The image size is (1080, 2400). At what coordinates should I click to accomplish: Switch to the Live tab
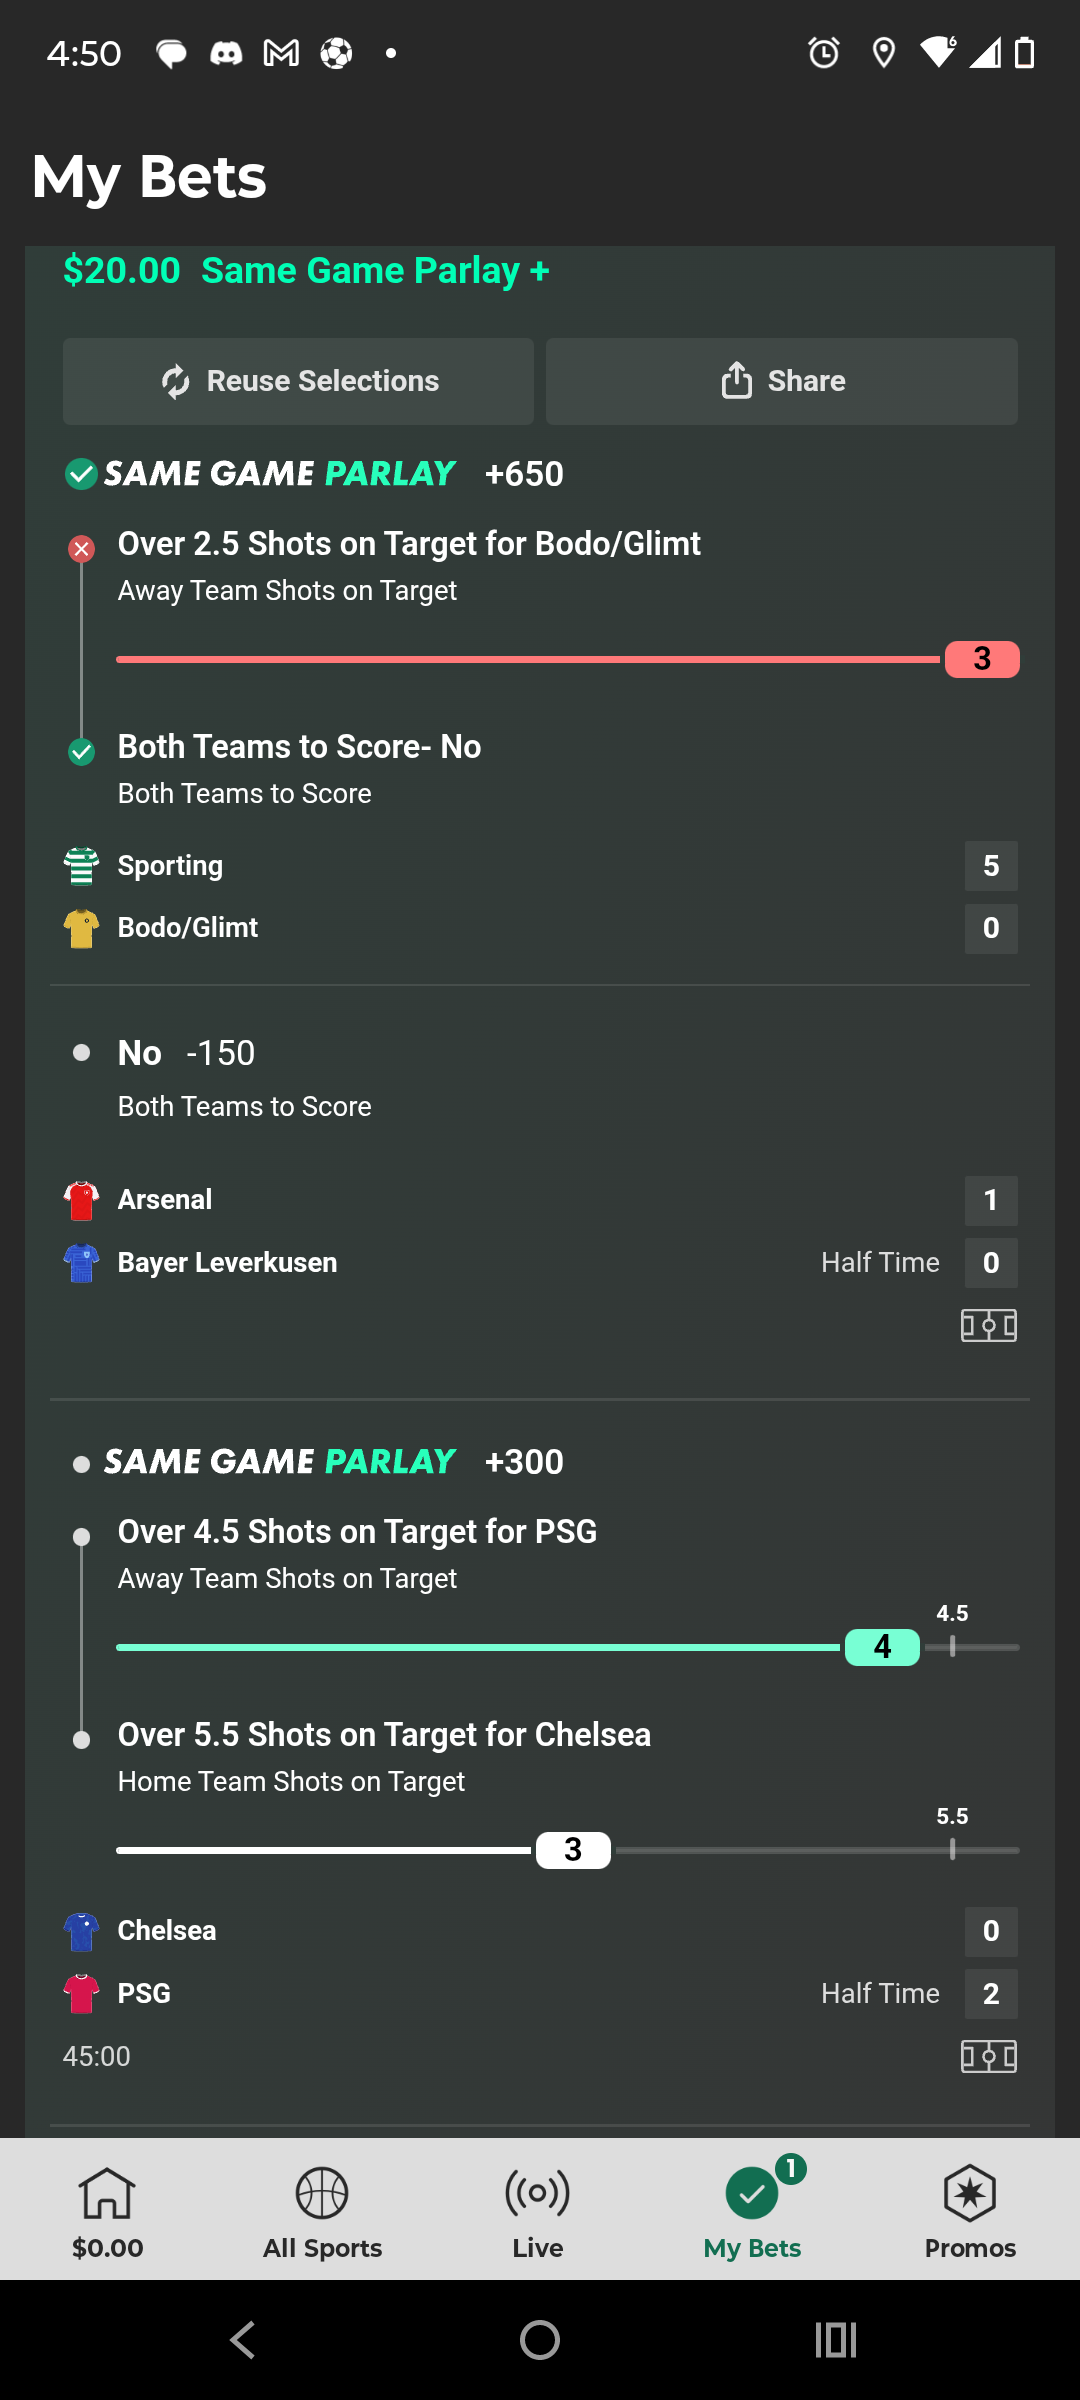coord(538,2210)
